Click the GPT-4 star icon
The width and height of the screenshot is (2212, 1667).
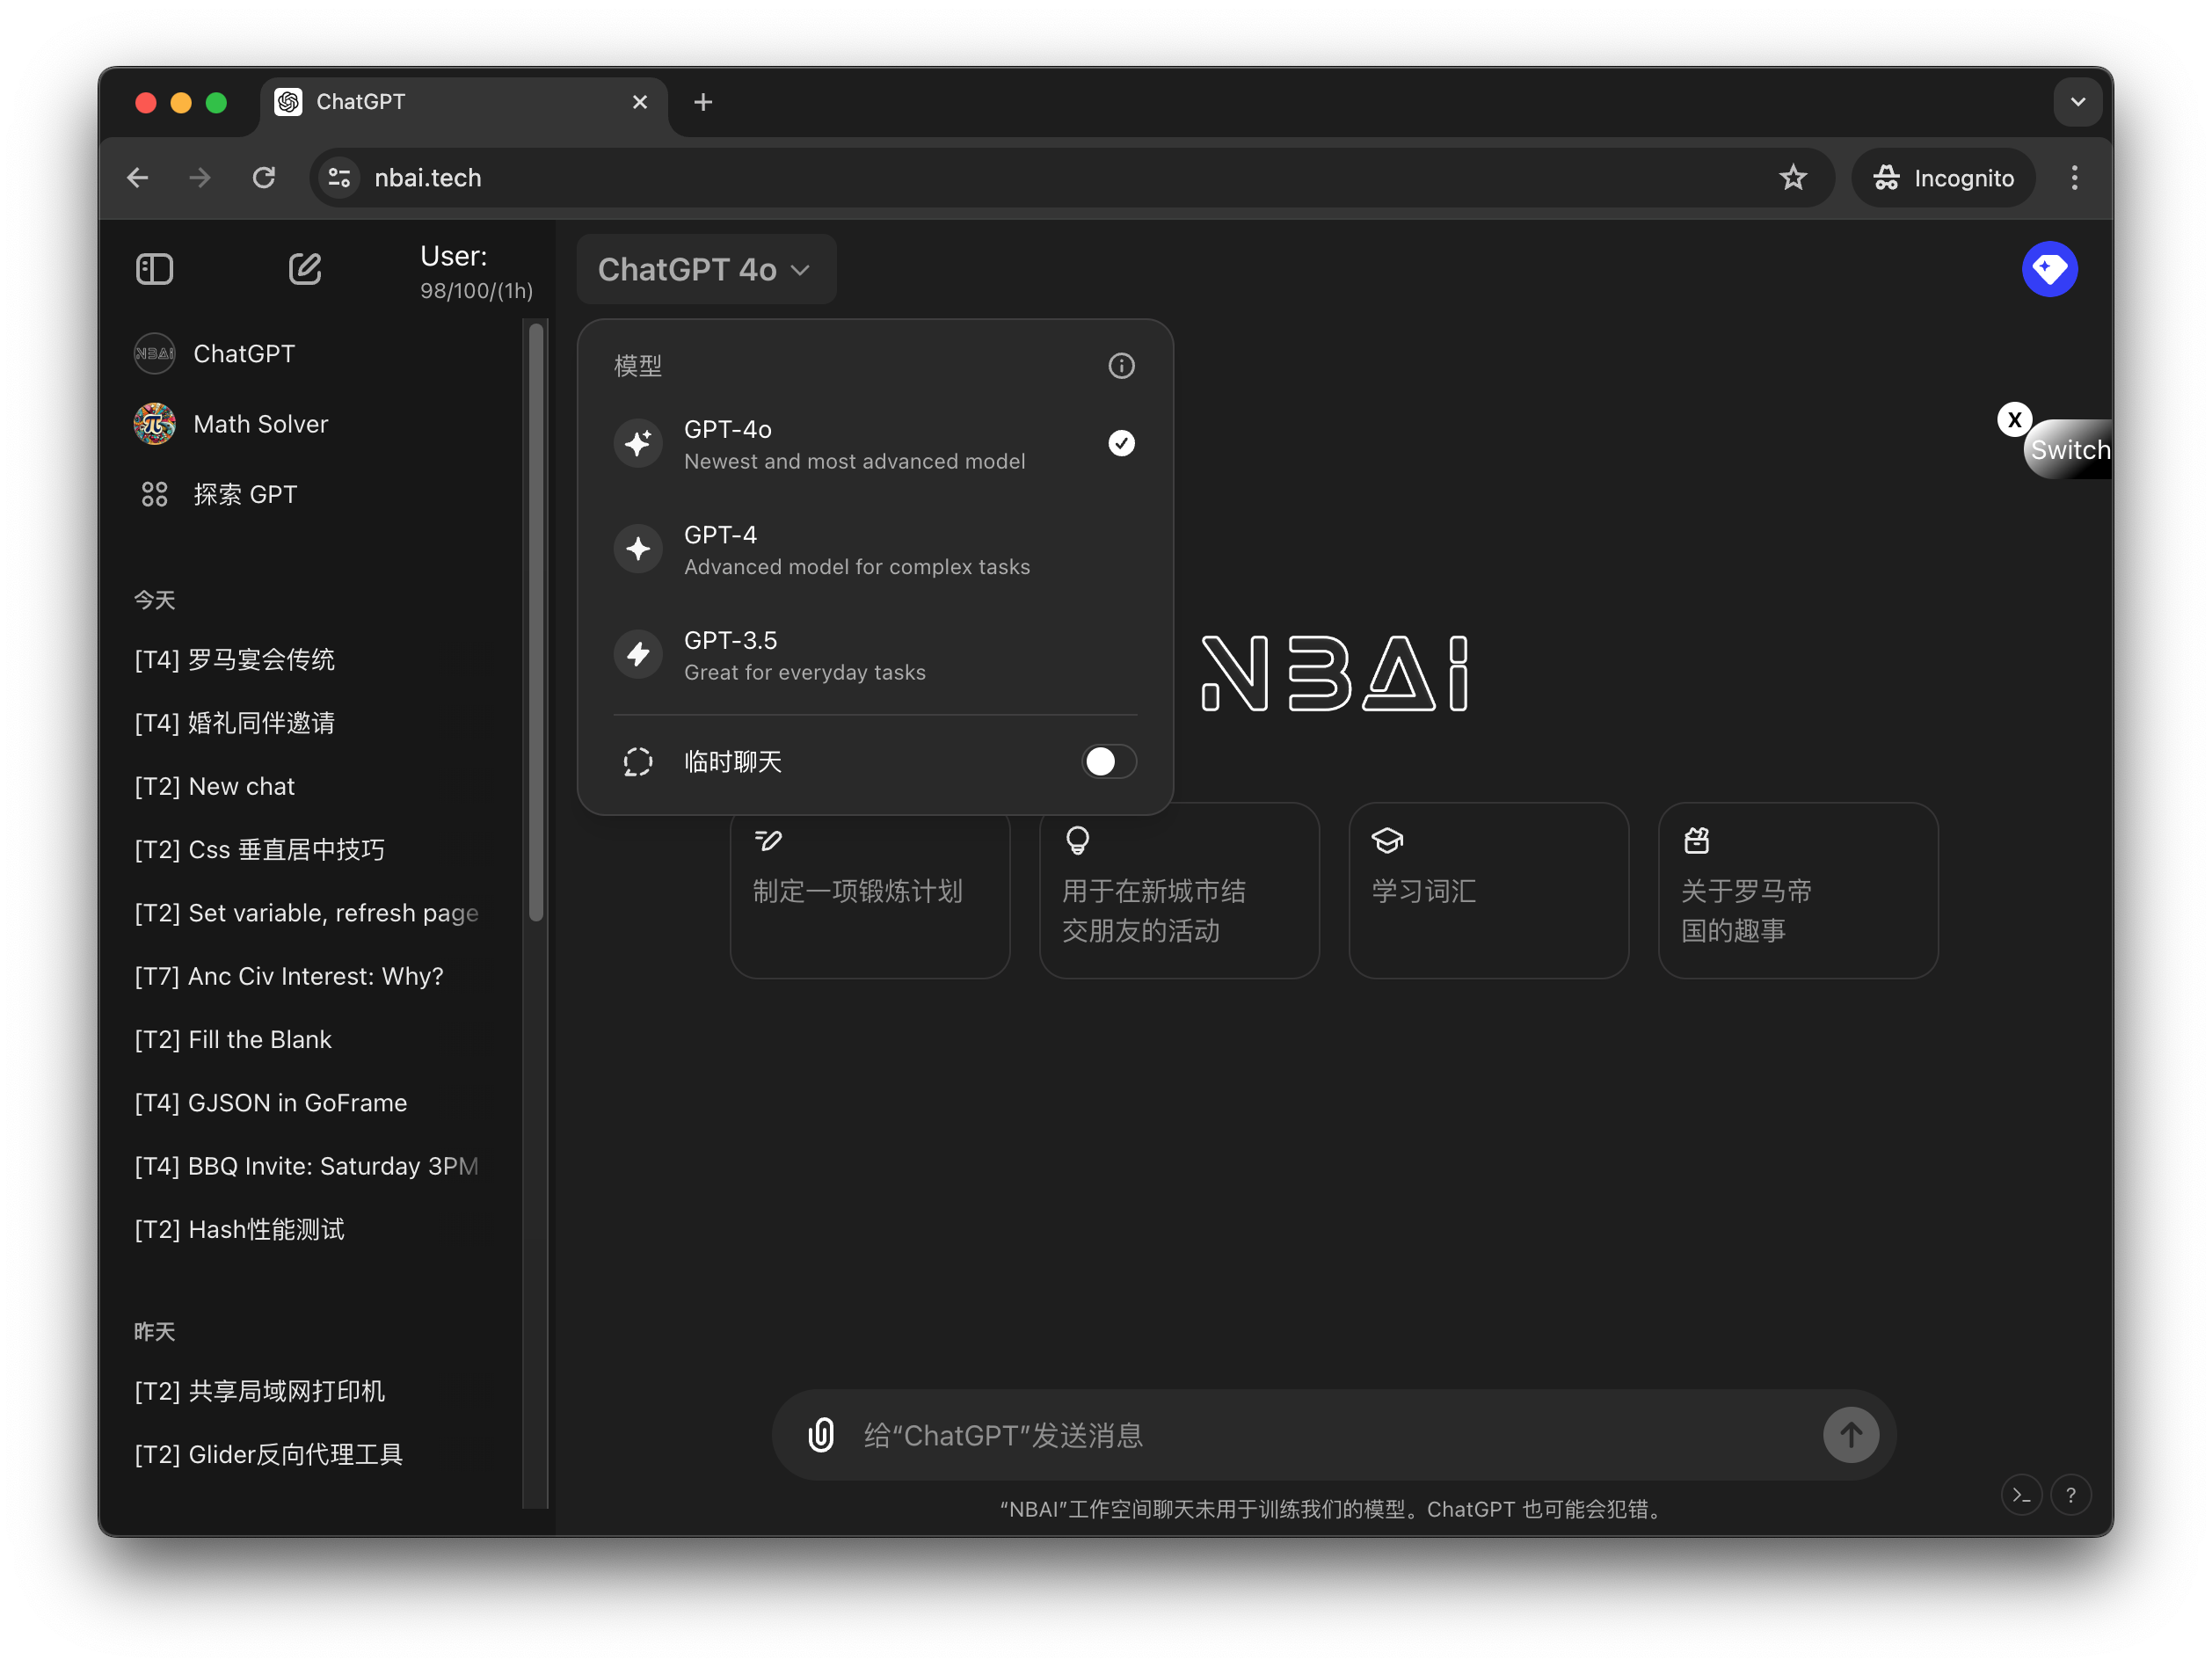coord(638,549)
